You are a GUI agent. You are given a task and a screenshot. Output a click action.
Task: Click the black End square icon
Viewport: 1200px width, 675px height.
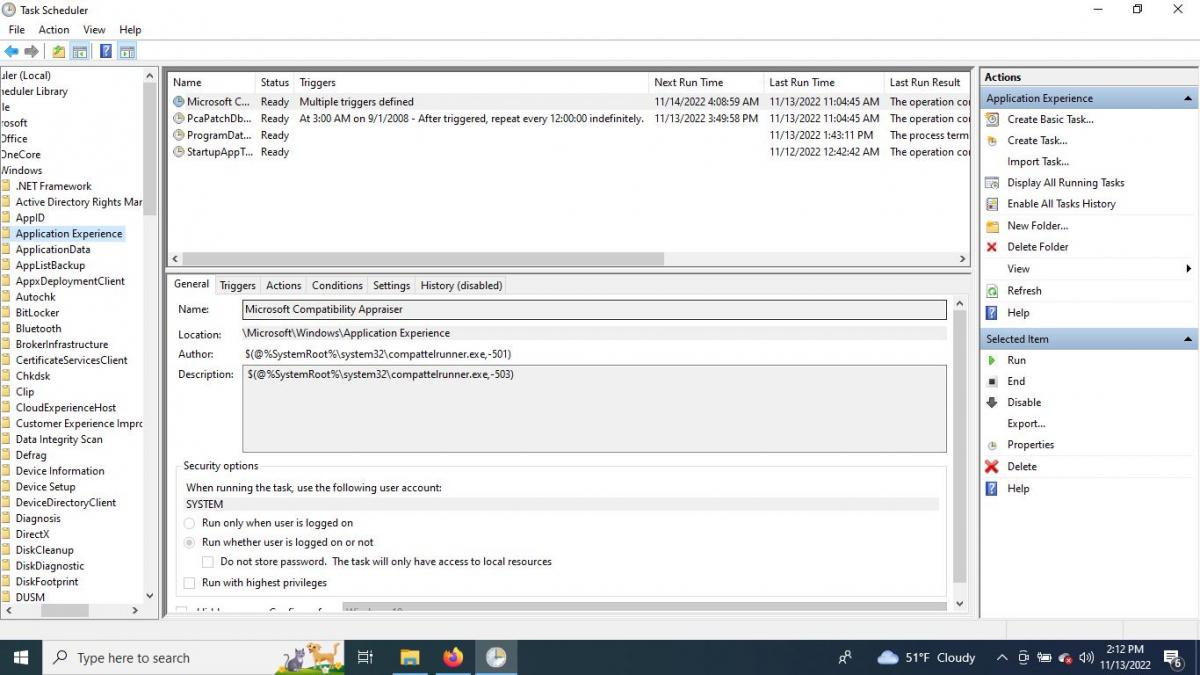pos(992,381)
